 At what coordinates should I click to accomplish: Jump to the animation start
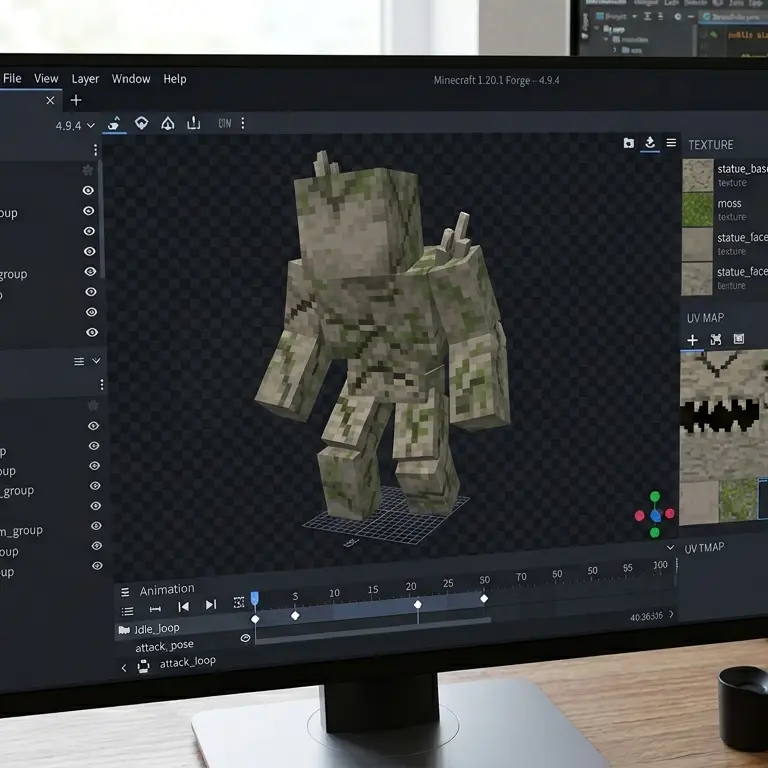point(183,607)
